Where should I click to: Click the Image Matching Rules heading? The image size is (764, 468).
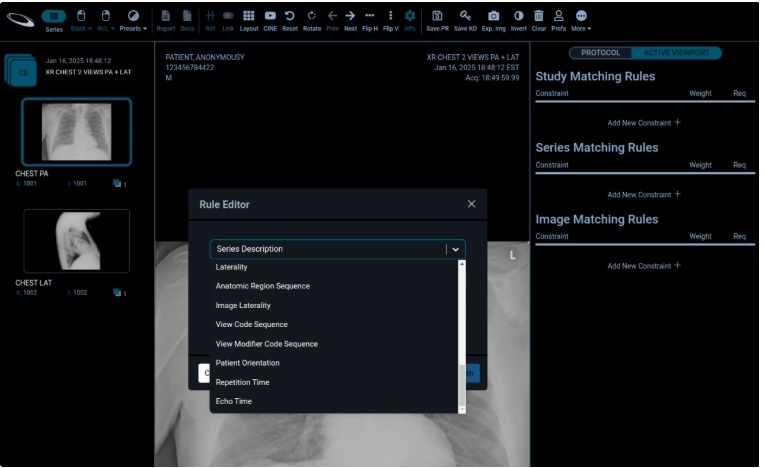(597, 220)
